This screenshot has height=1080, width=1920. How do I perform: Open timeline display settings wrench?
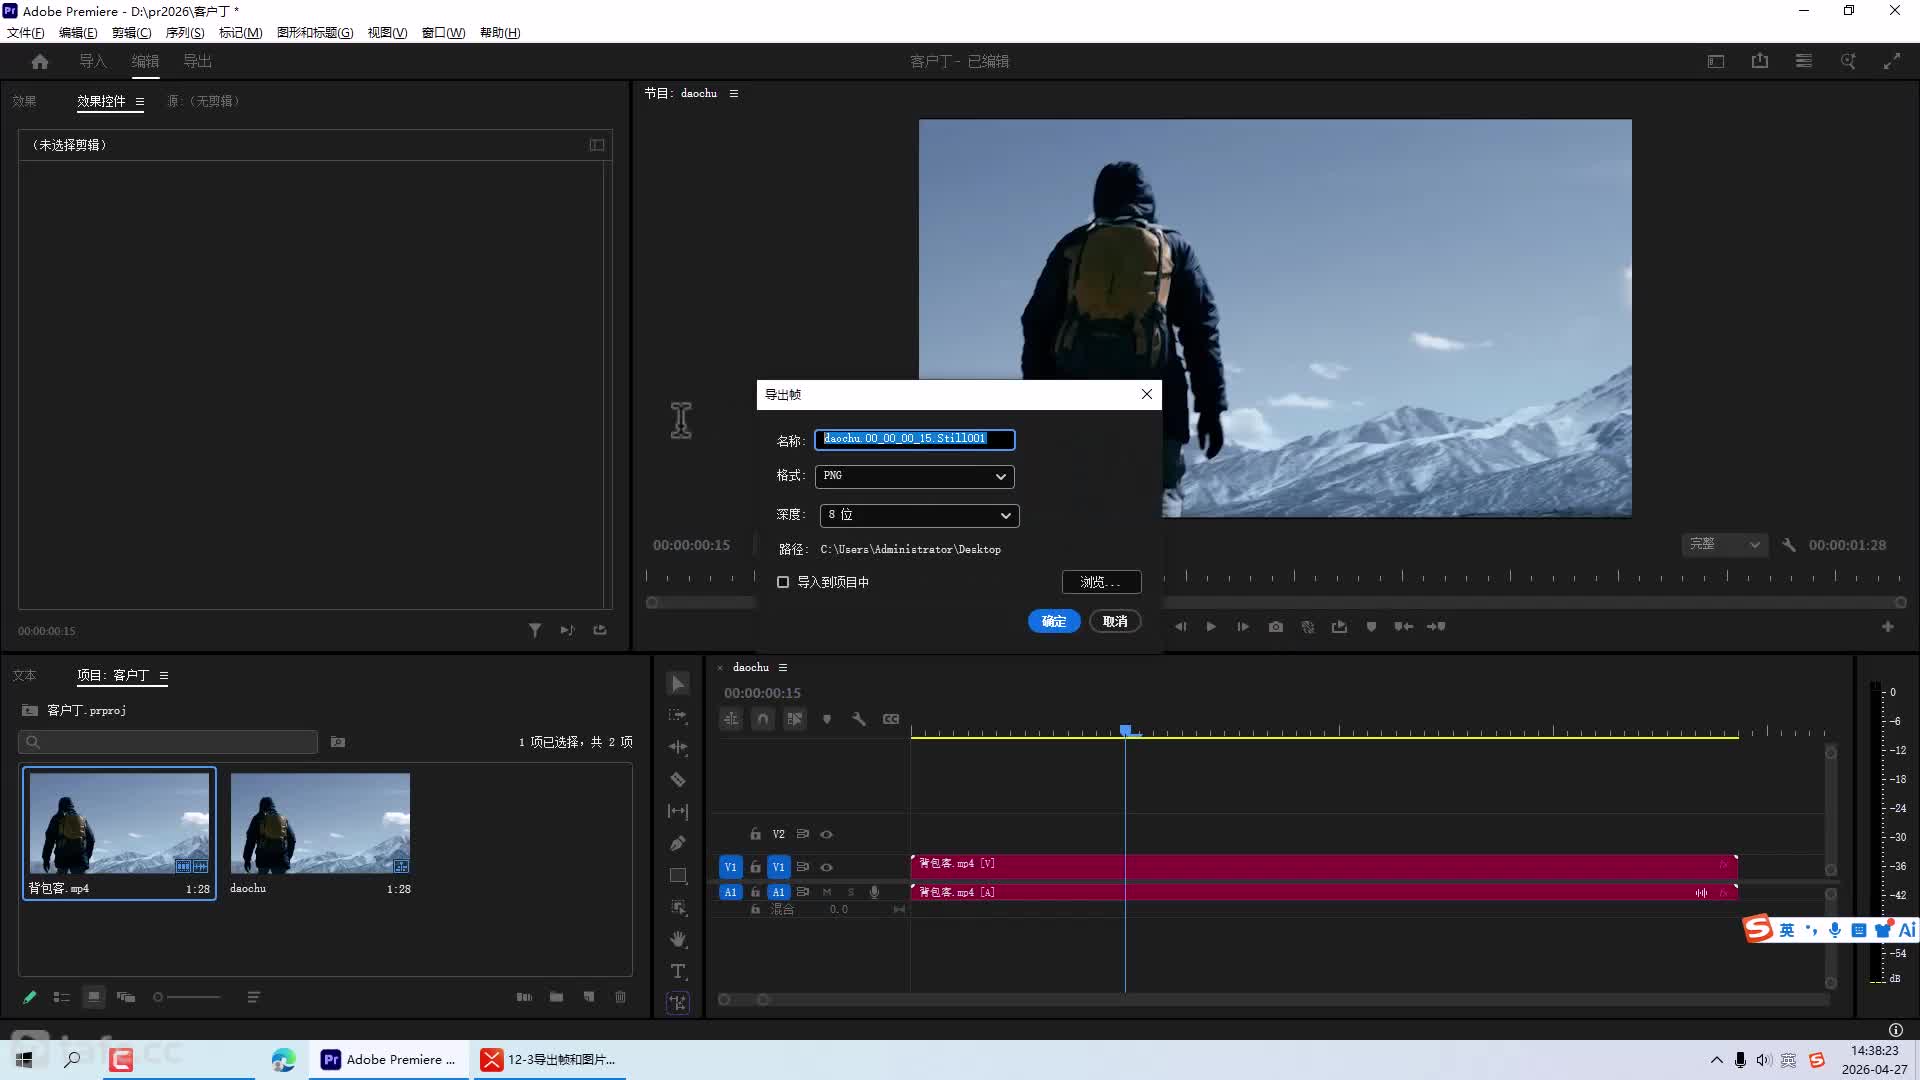coord(859,719)
